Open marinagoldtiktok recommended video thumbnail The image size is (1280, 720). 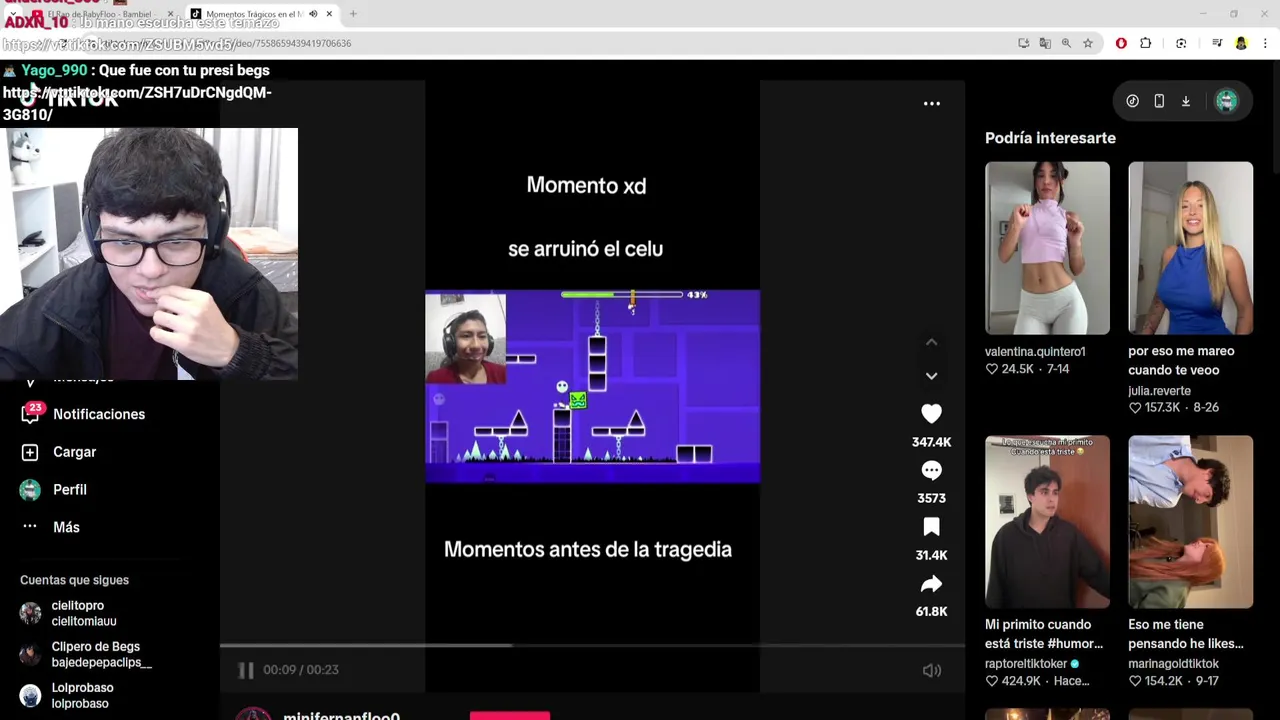(x=1190, y=521)
